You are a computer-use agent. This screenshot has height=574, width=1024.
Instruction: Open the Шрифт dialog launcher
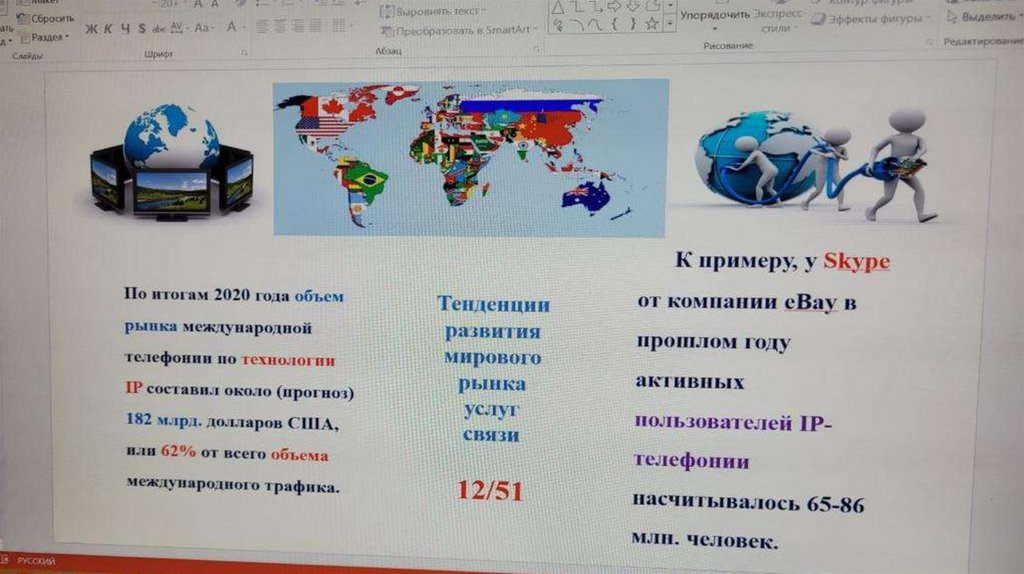coord(244,53)
